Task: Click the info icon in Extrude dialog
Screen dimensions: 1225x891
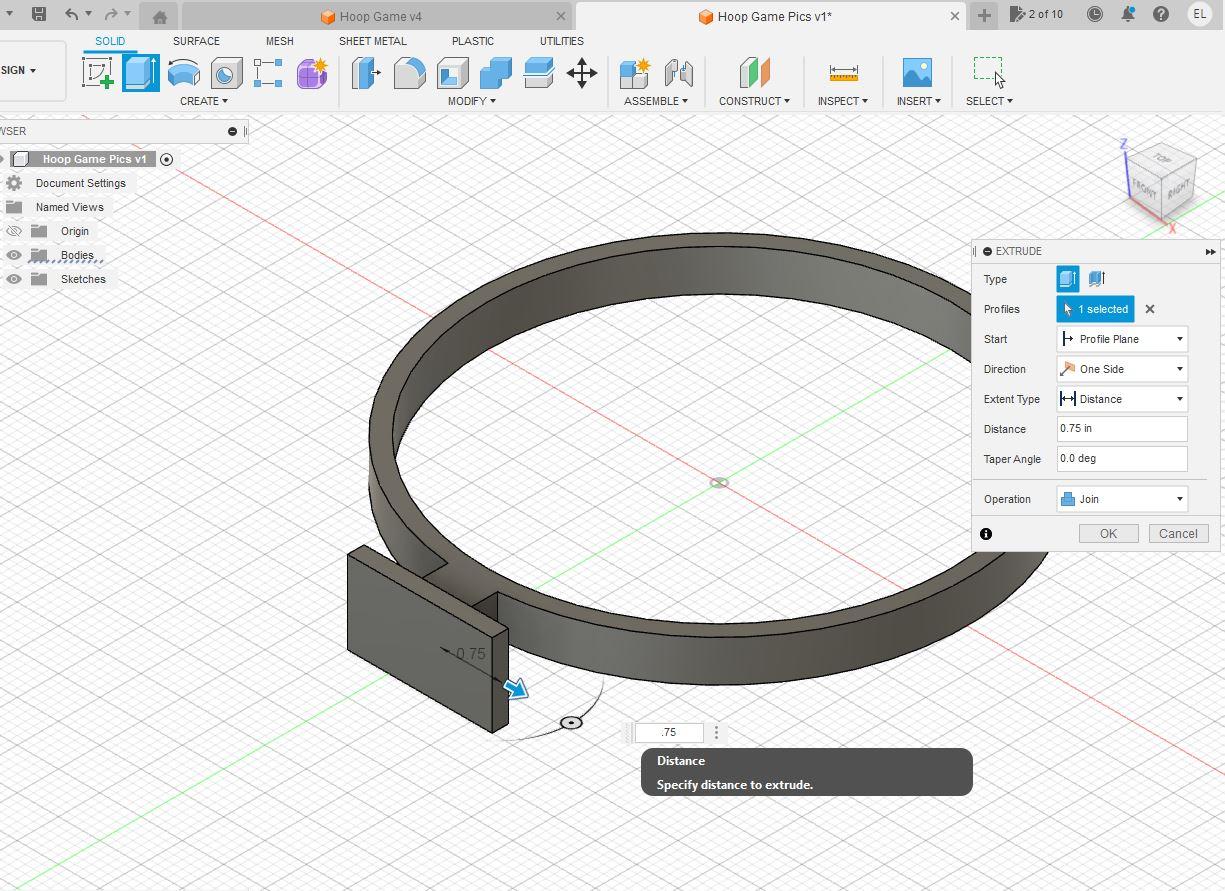Action: [x=986, y=534]
